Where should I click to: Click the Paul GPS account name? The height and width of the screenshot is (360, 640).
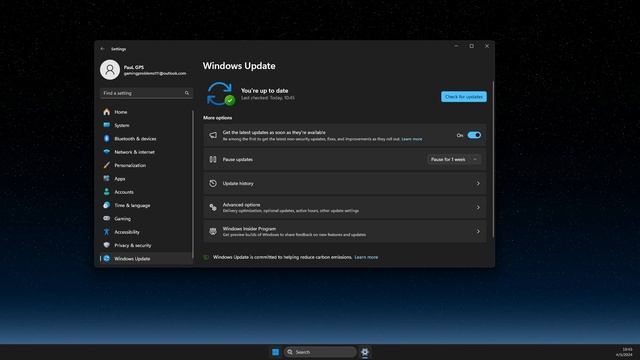pos(134,67)
